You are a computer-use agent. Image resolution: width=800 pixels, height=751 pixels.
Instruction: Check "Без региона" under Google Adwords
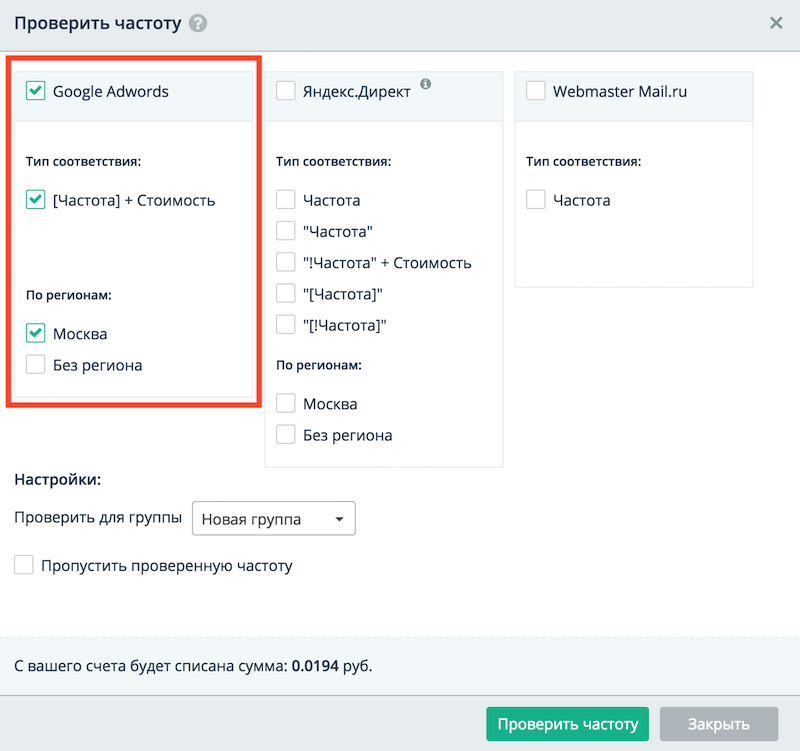pos(36,365)
